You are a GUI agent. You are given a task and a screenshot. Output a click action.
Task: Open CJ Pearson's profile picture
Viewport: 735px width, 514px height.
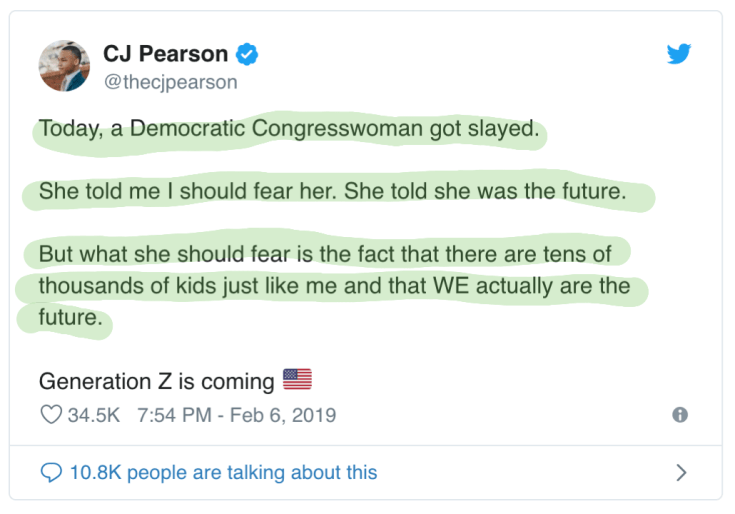65,66
